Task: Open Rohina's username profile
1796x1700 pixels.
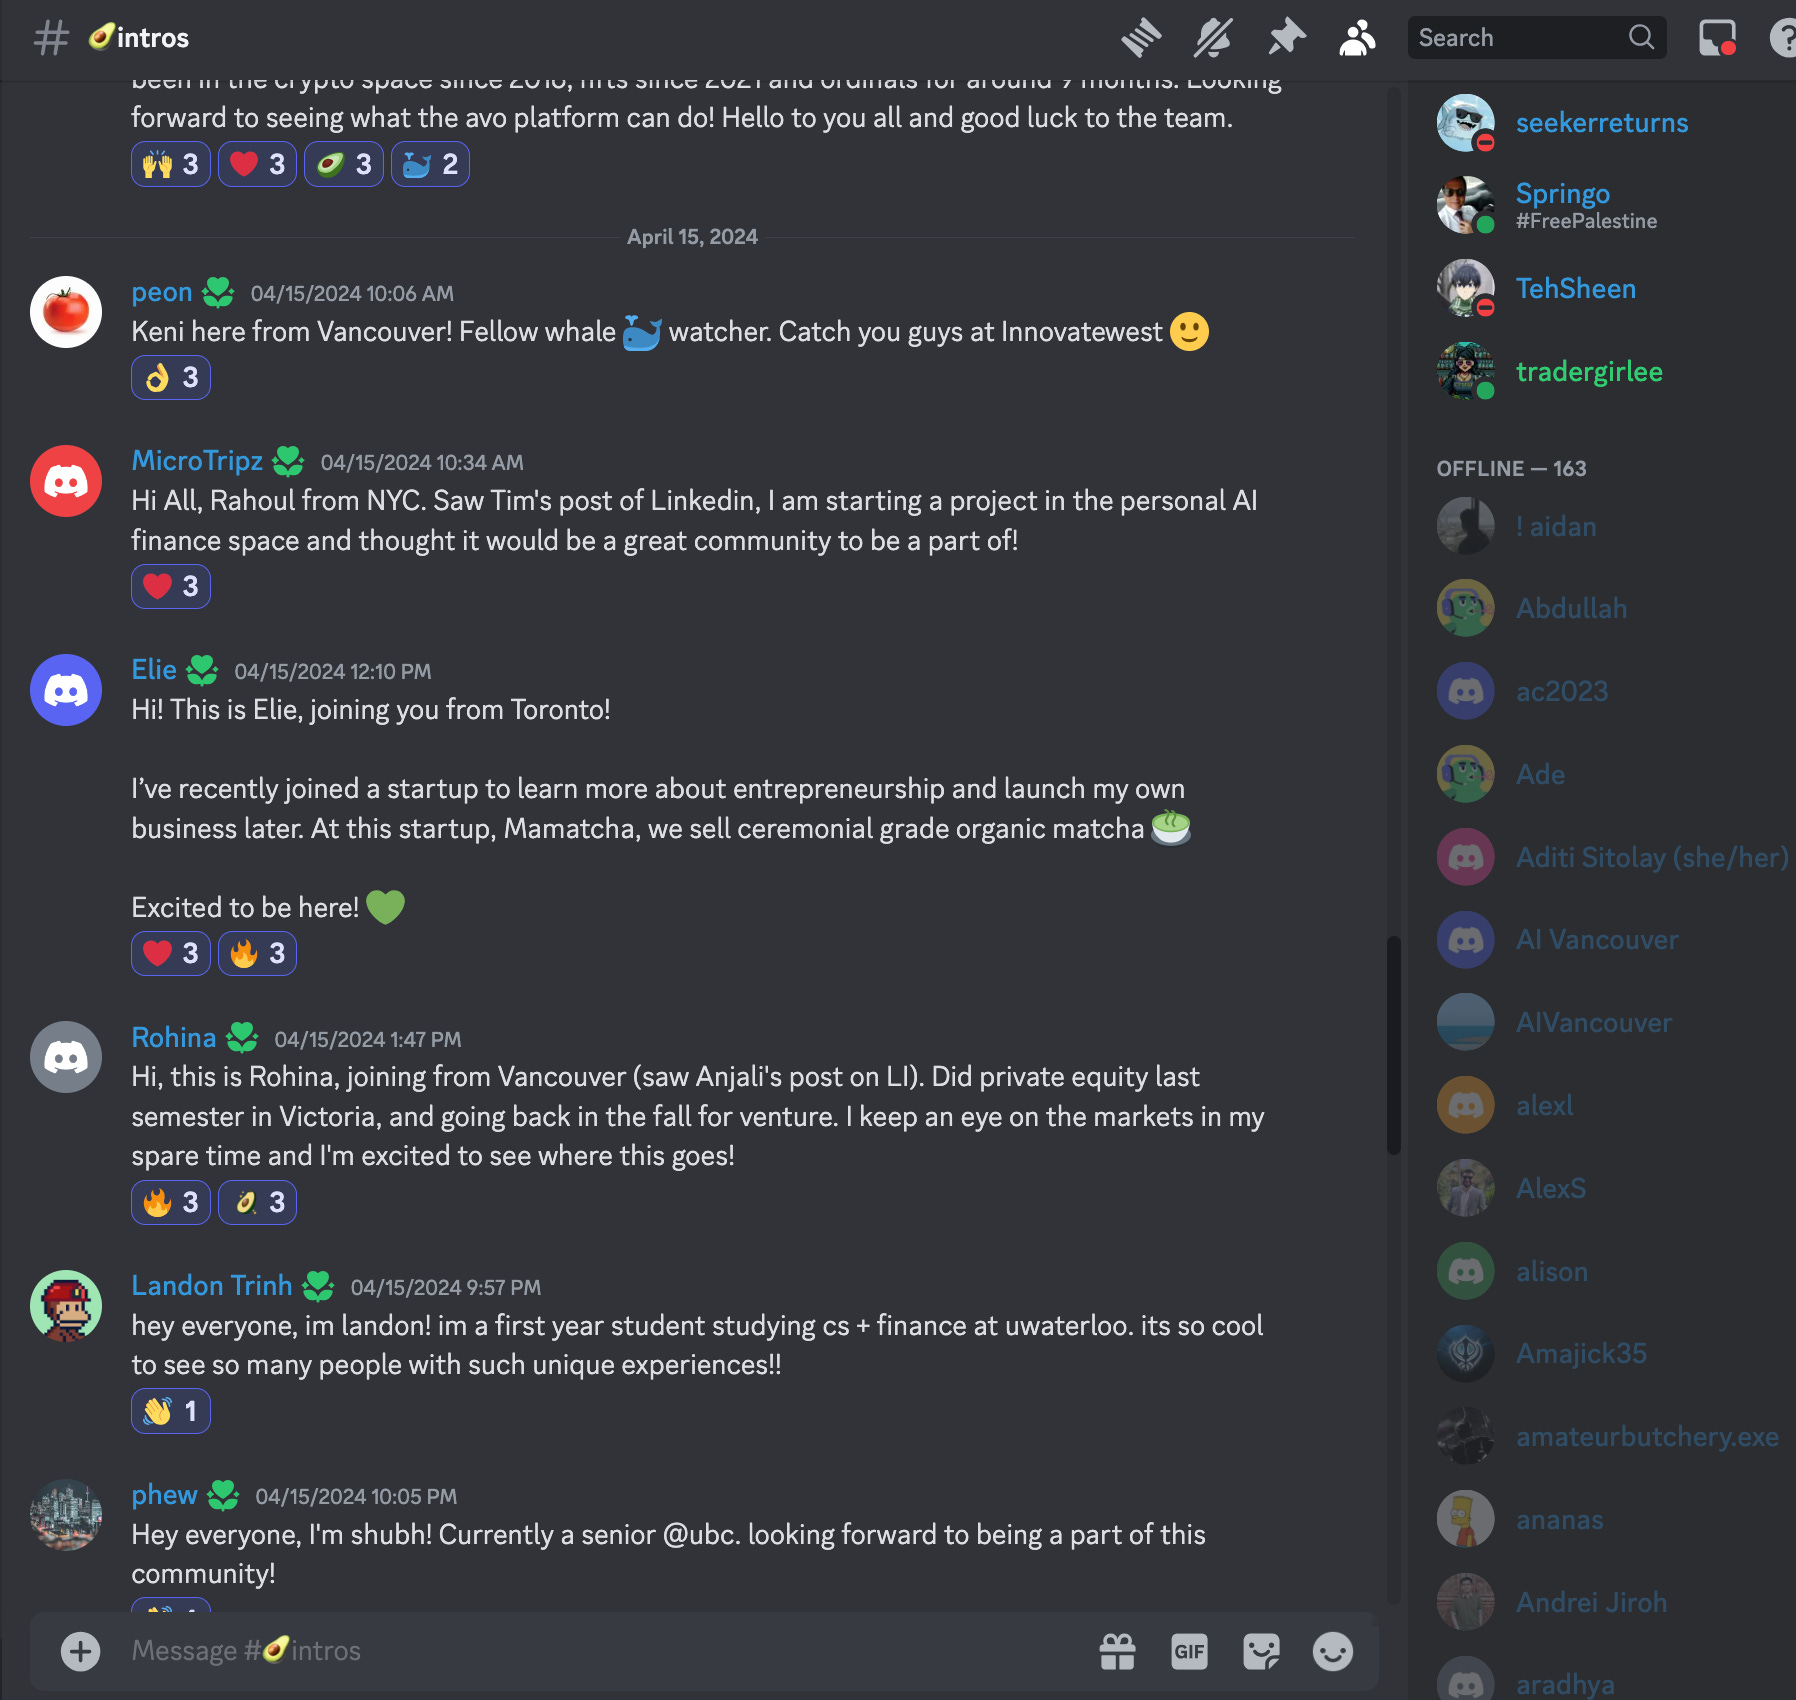Action: (174, 1037)
